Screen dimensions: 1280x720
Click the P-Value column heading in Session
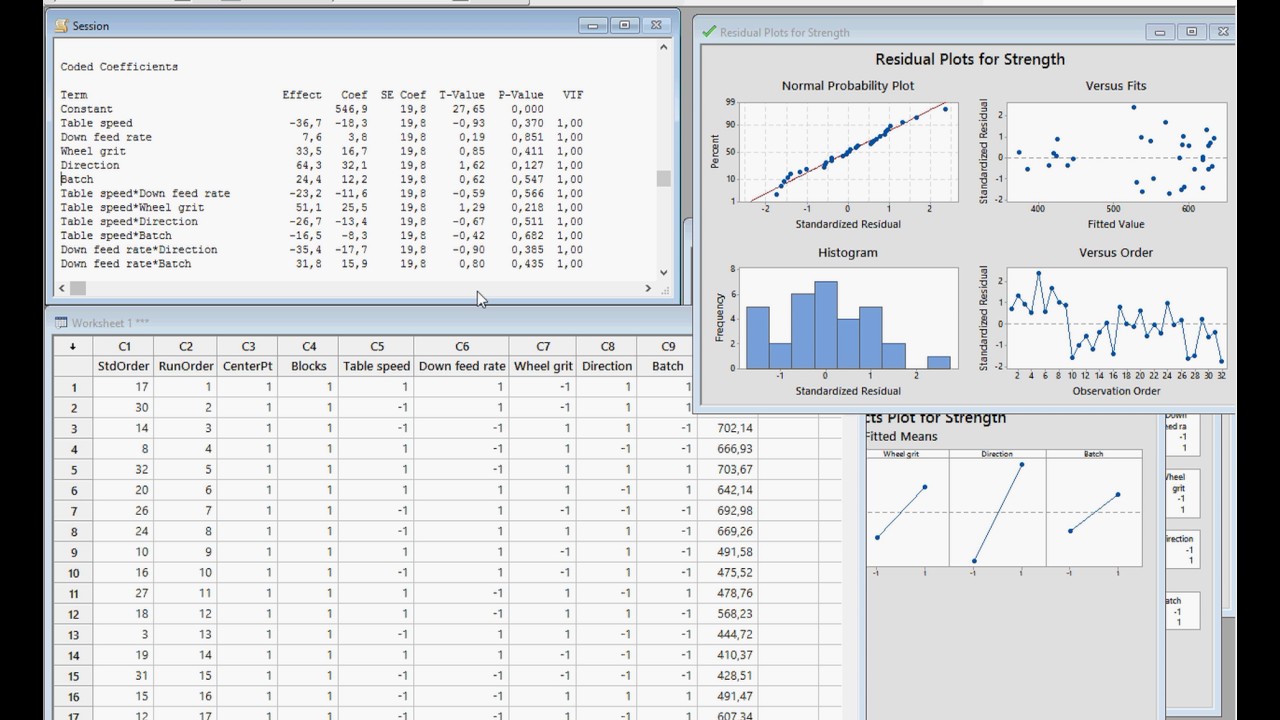521,95
